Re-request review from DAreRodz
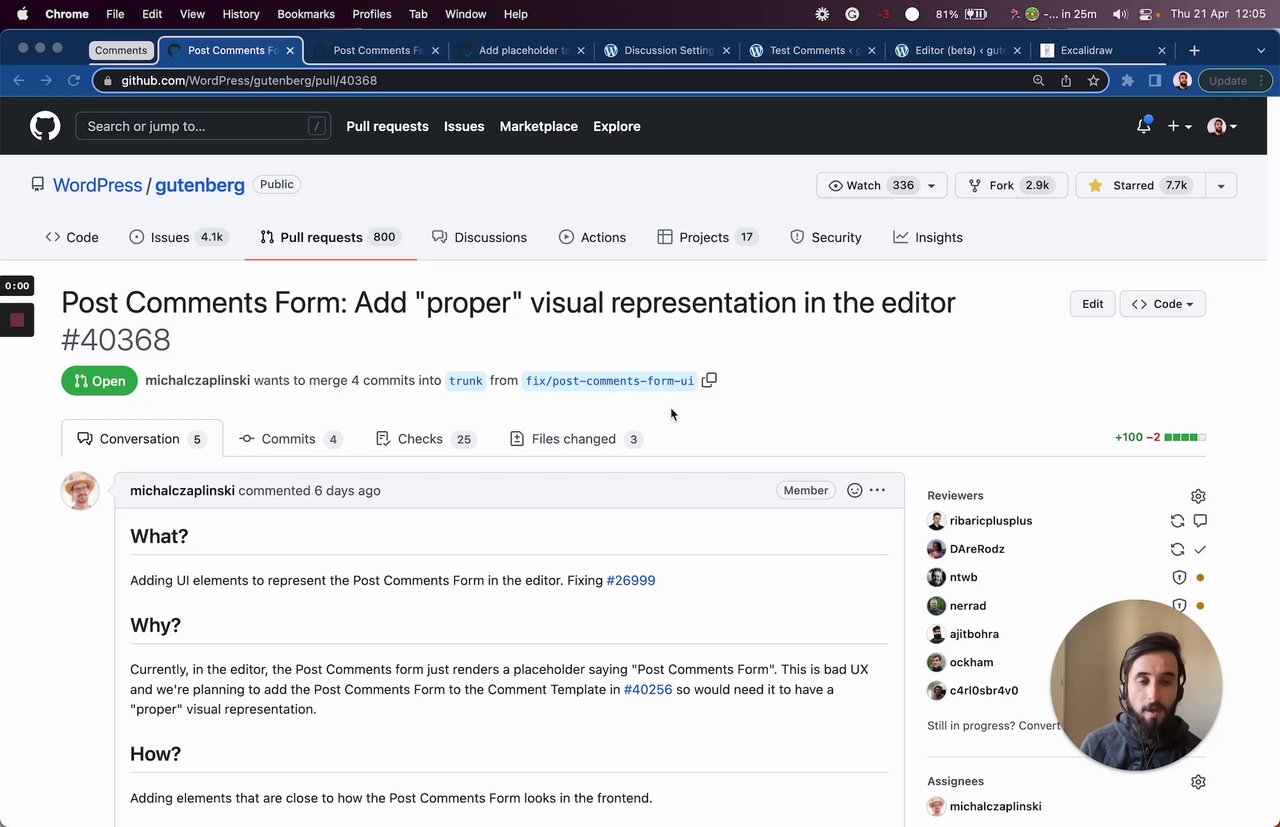 [x=1177, y=549]
